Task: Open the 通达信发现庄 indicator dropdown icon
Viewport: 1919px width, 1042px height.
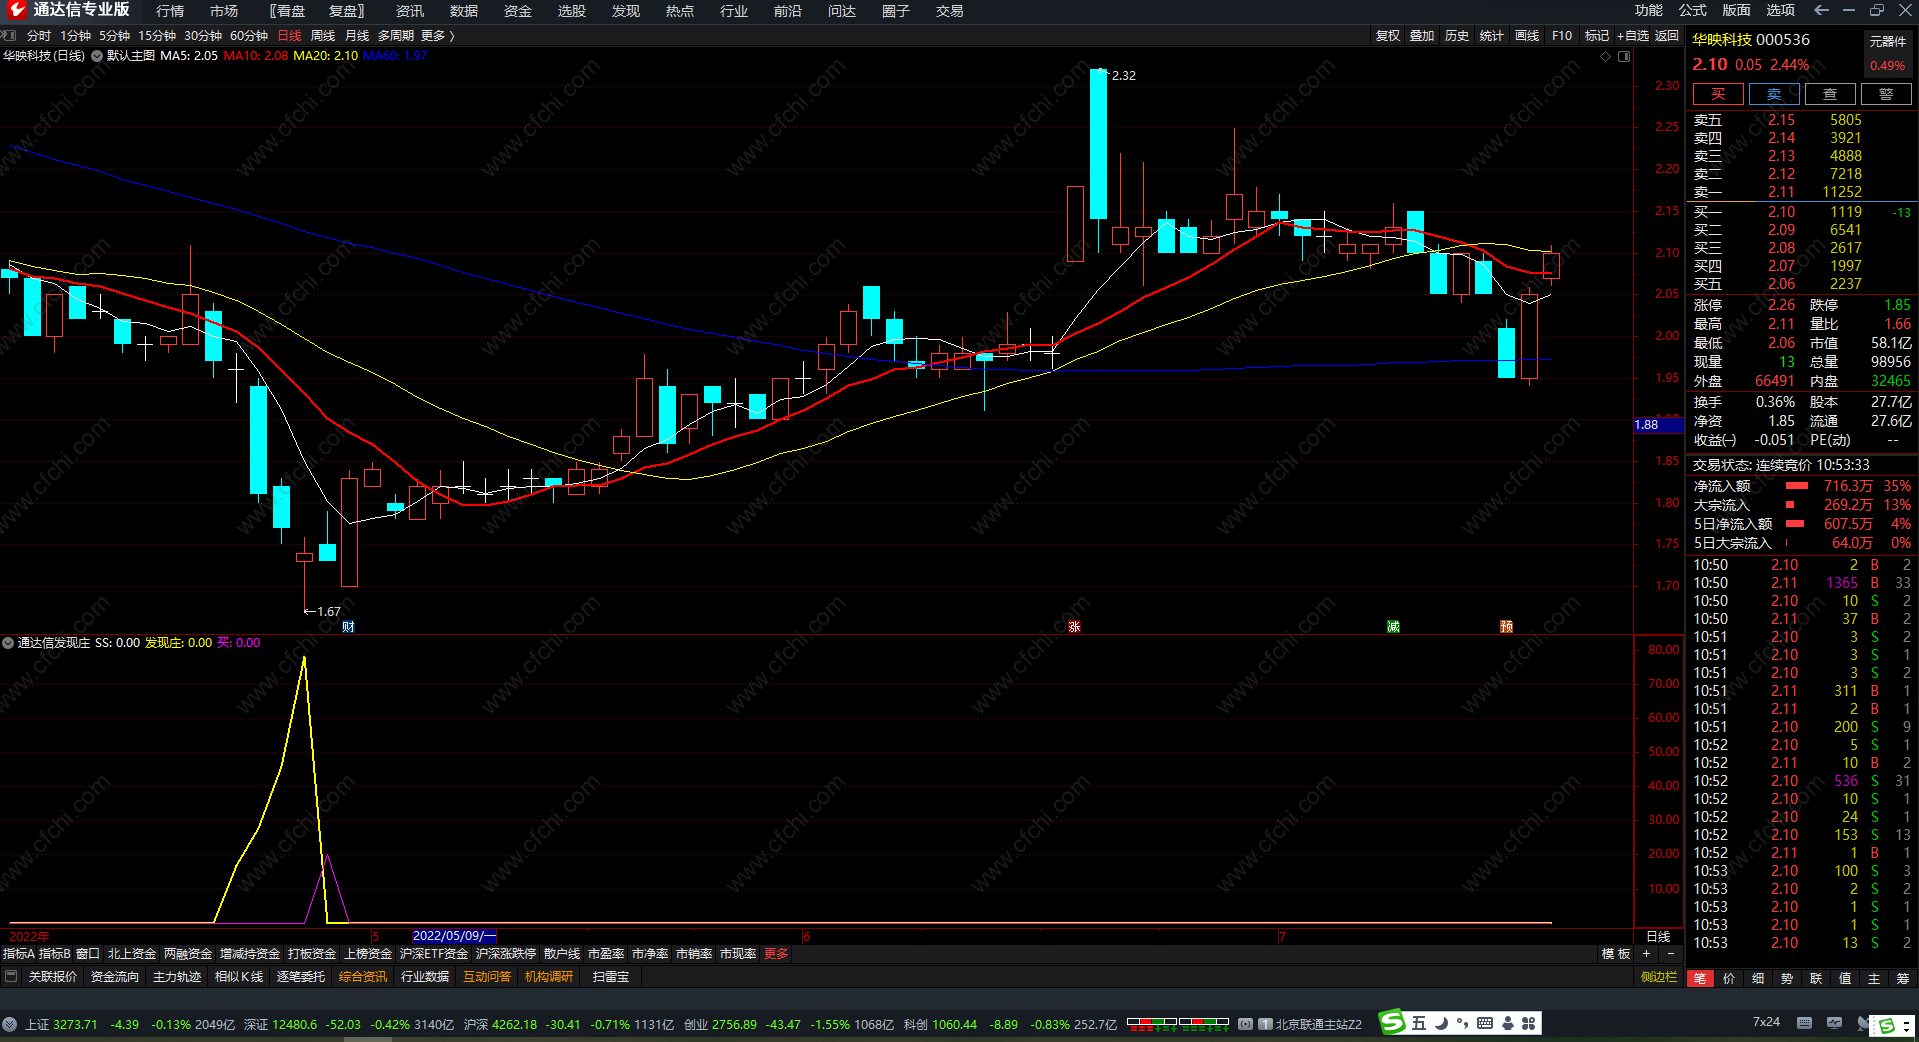Action: [x=8, y=643]
